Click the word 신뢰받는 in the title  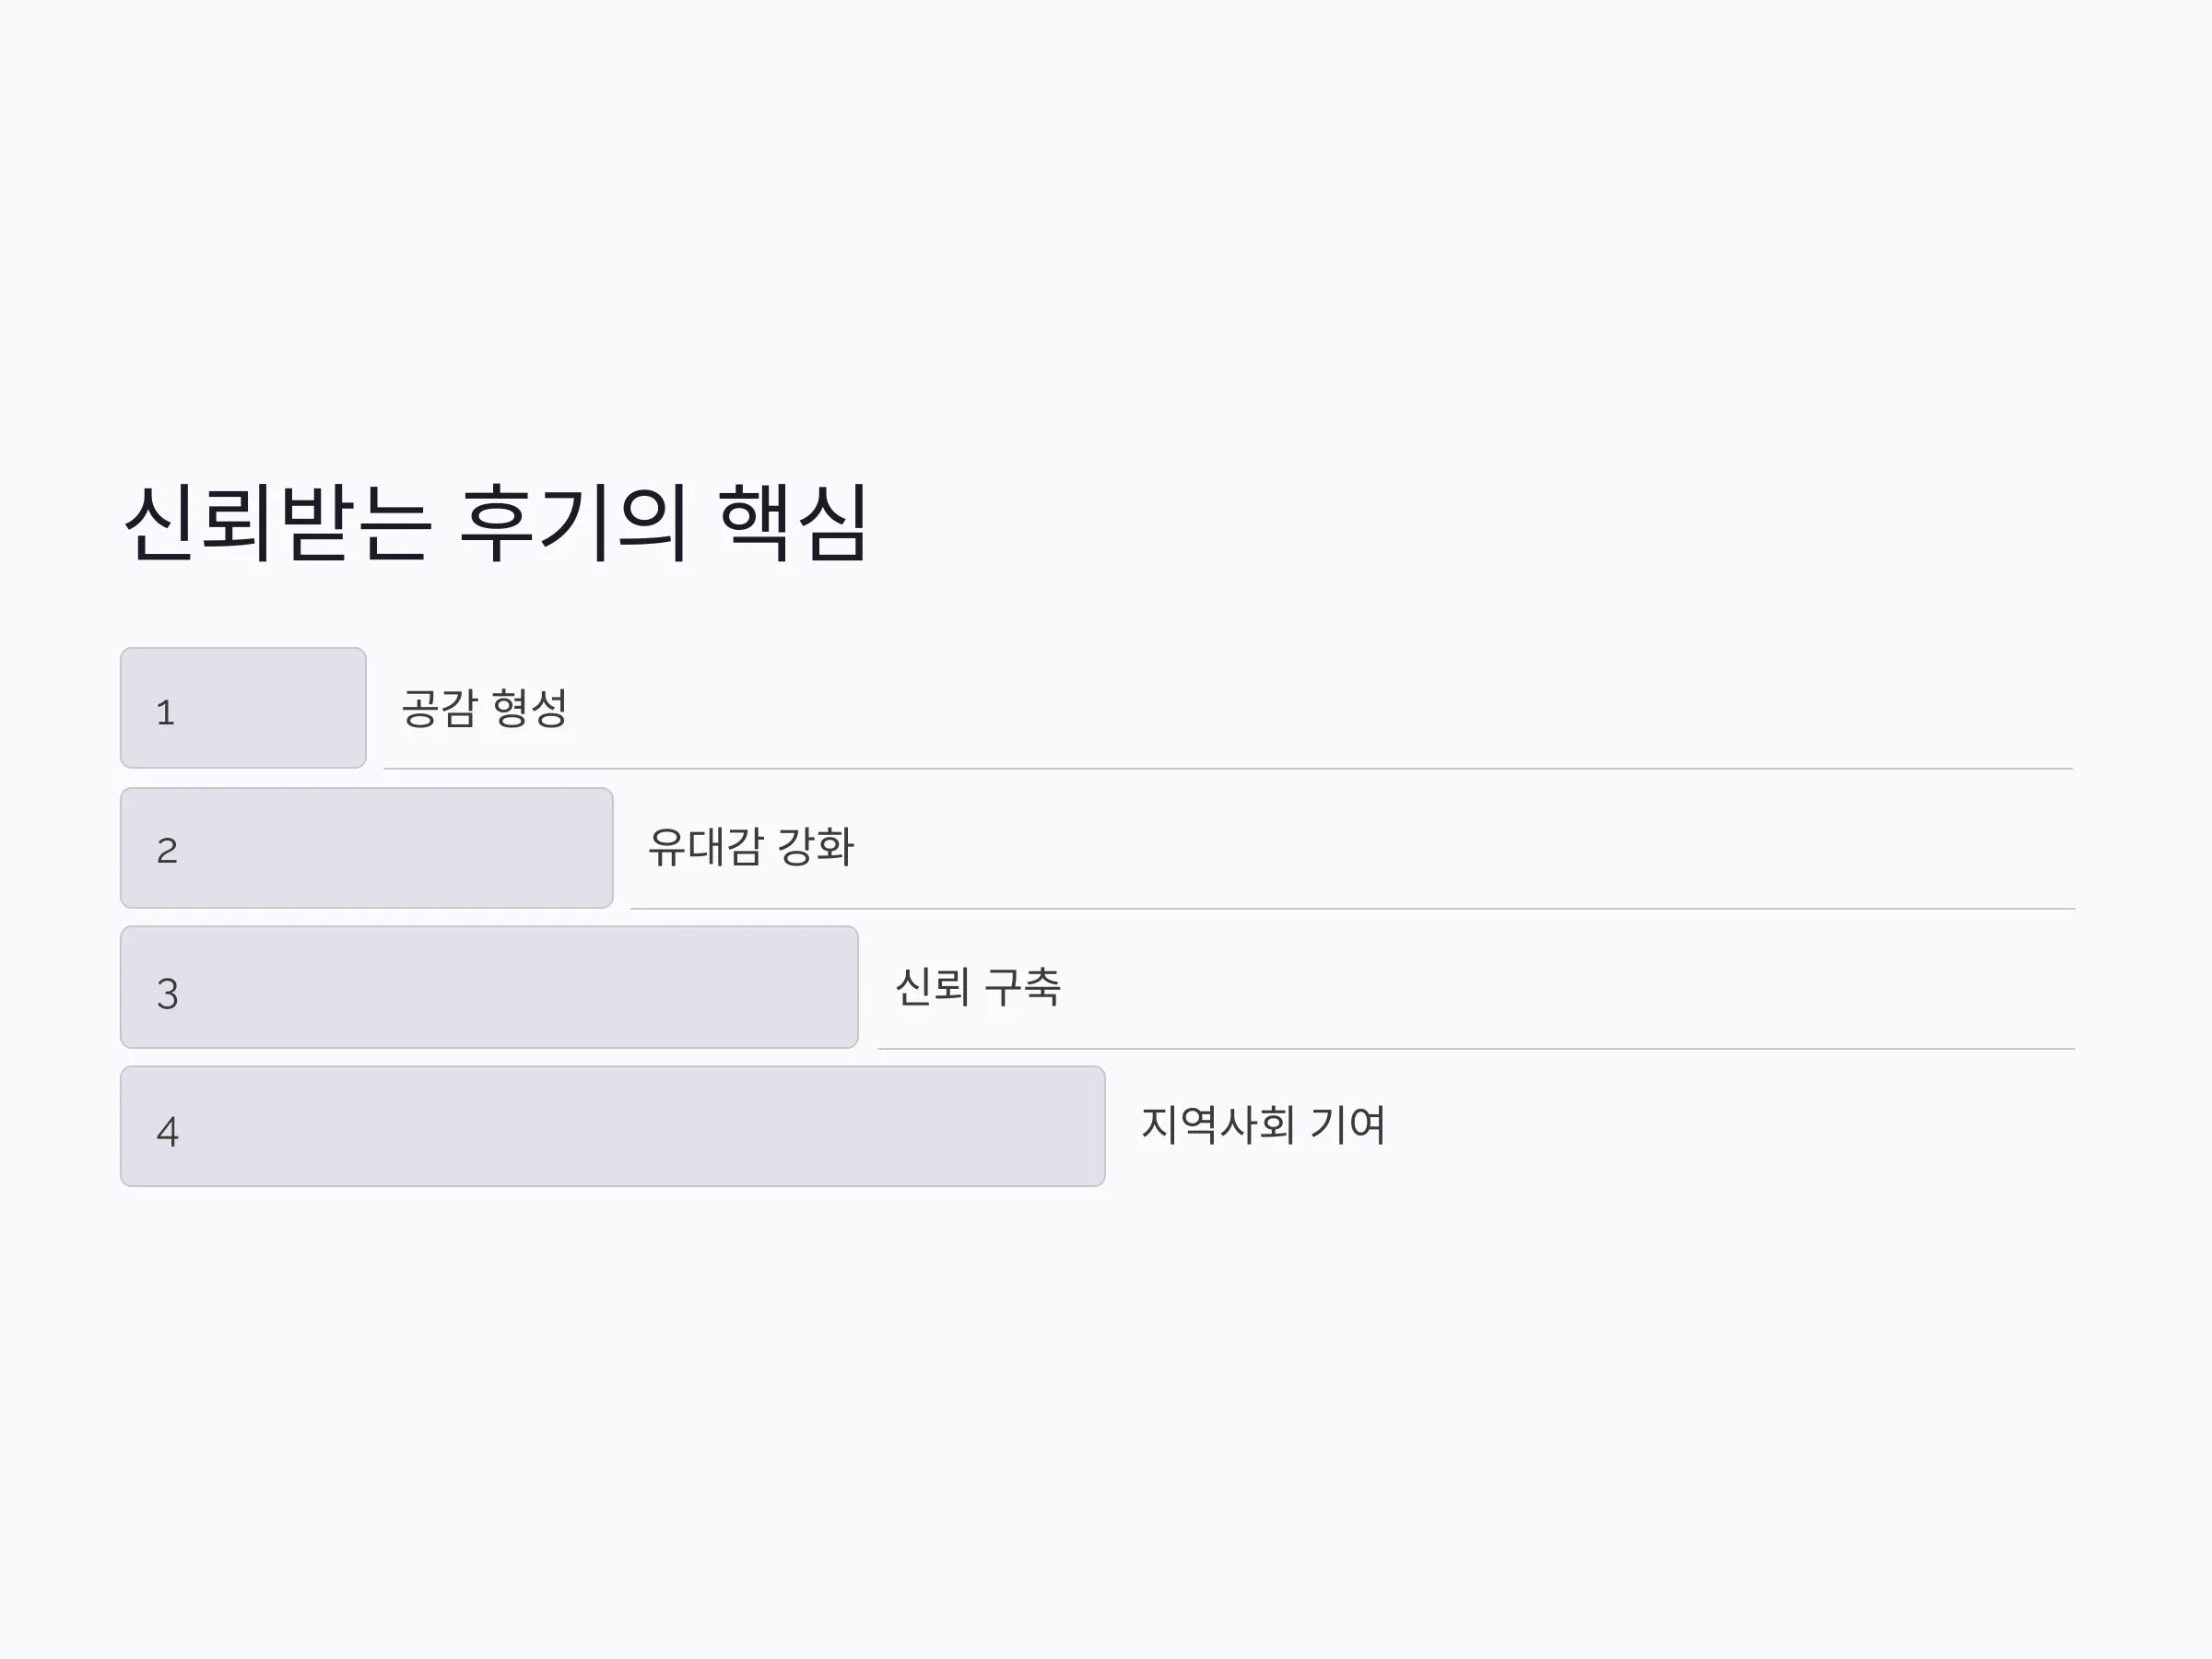278,523
